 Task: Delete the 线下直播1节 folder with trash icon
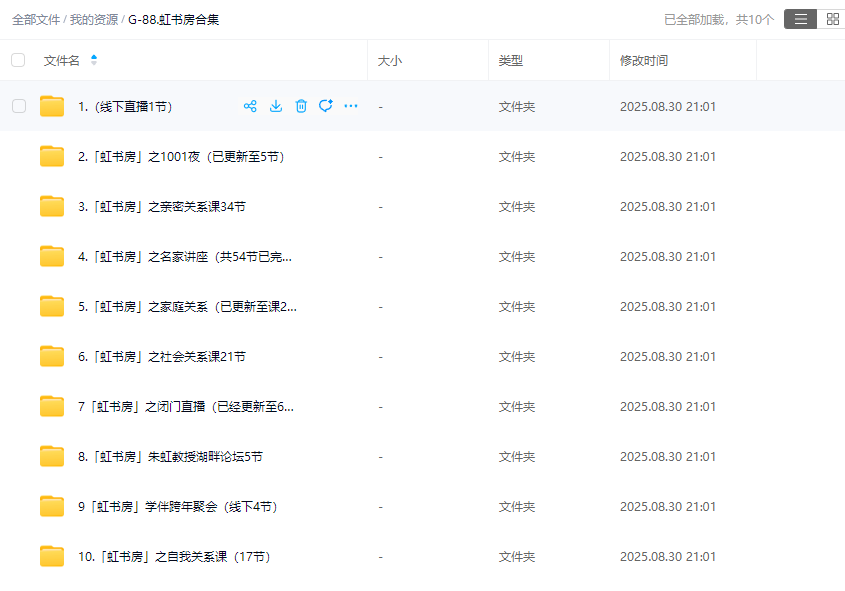[301, 106]
